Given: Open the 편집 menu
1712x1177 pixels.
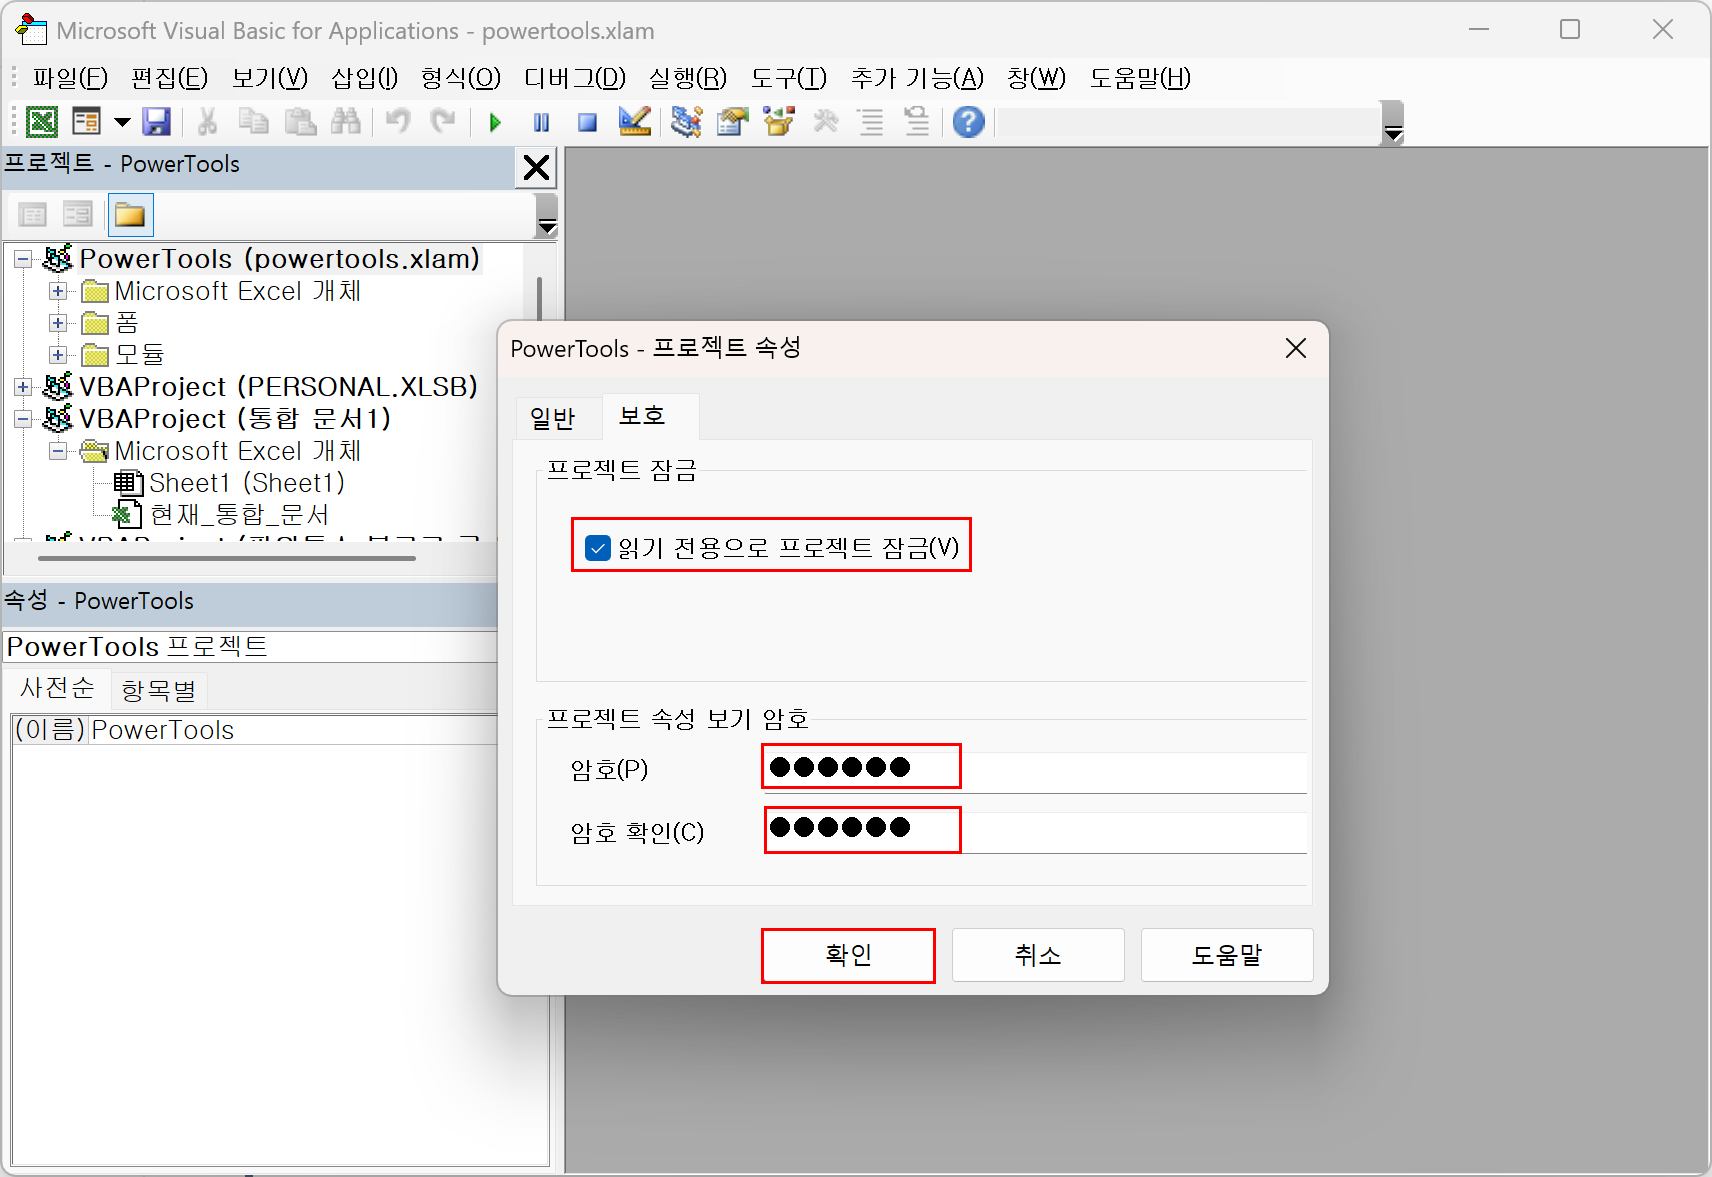Looking at the screenshot, I should point(169,78).
